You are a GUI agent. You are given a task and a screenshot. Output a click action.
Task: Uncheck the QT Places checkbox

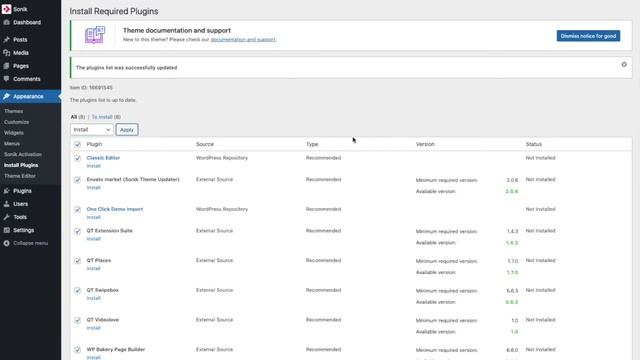coord(77,261)
